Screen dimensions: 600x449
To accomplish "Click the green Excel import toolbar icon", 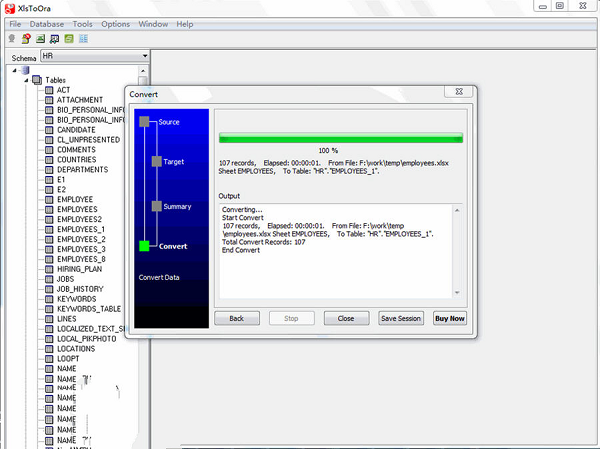I will pyautogui.click(x=40, y=39).
